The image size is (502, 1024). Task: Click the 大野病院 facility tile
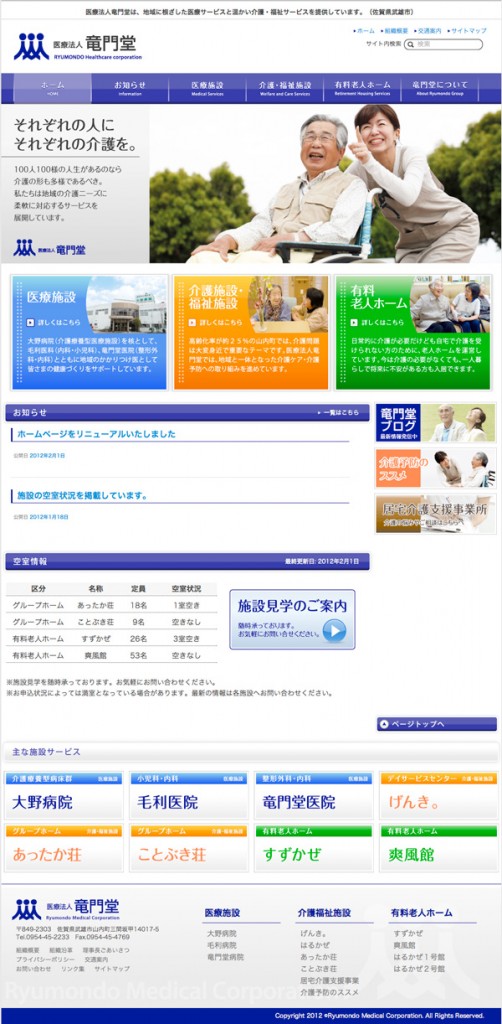(64, 796)
